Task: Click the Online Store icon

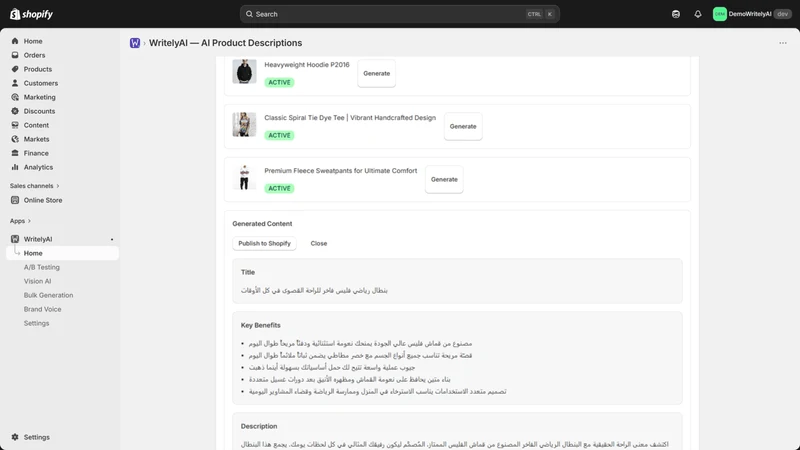Action: (15, 200)
